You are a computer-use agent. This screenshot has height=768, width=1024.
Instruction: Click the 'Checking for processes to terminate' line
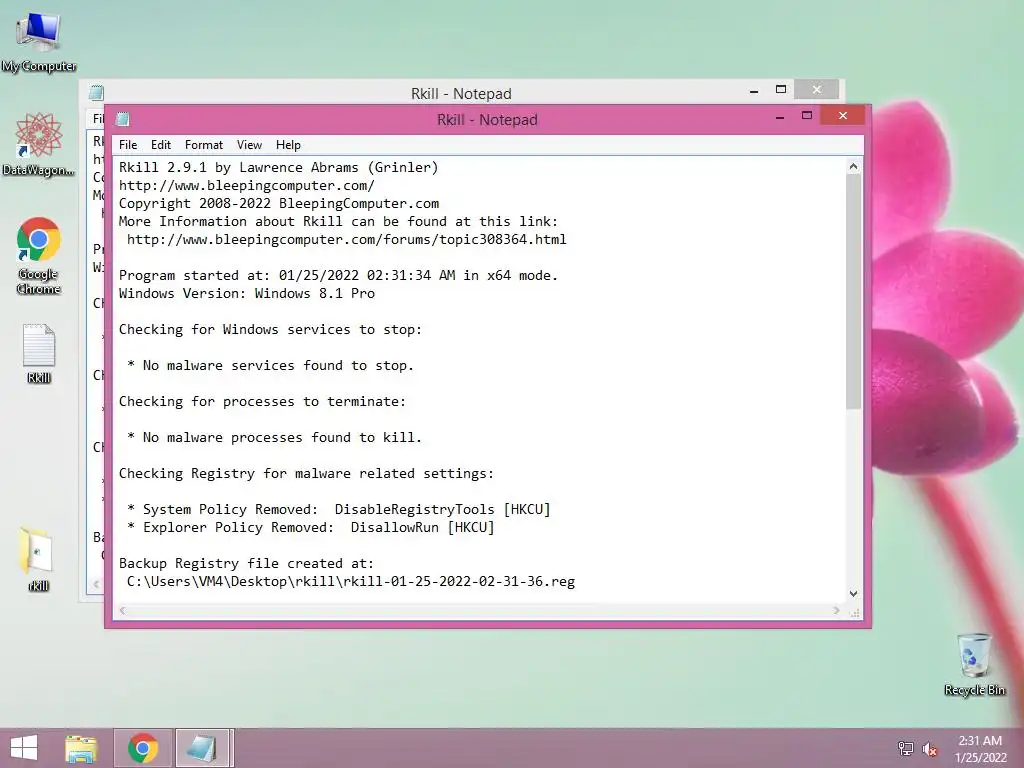263,401
